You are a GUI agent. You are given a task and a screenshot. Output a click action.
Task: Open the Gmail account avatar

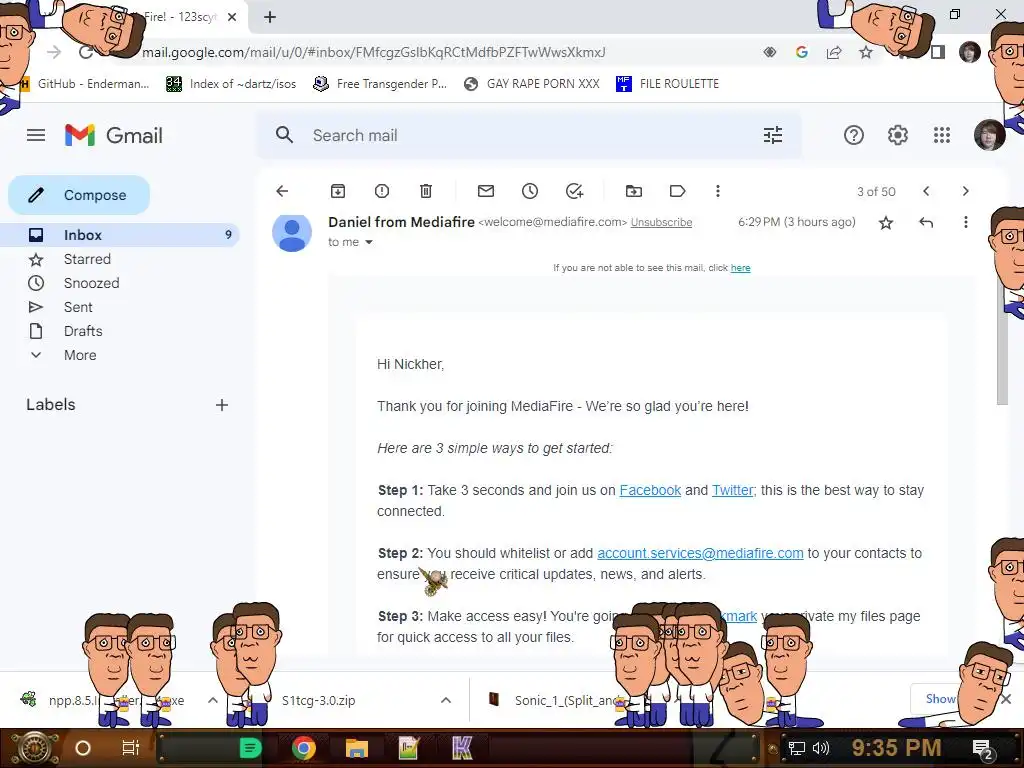989,135
